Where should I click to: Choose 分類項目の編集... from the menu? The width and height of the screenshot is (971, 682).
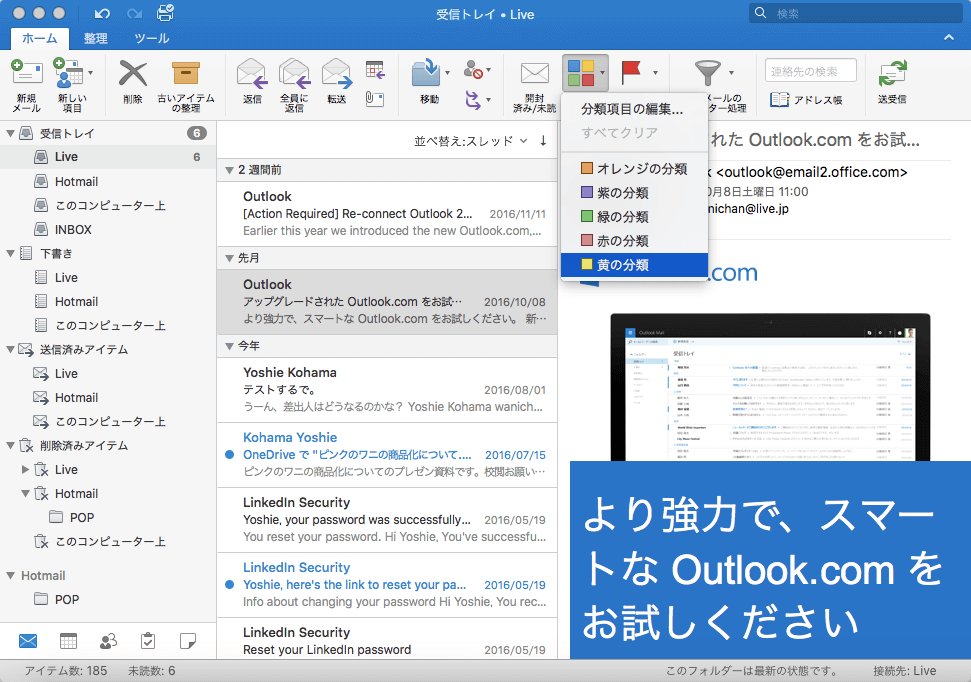(634, 109)
